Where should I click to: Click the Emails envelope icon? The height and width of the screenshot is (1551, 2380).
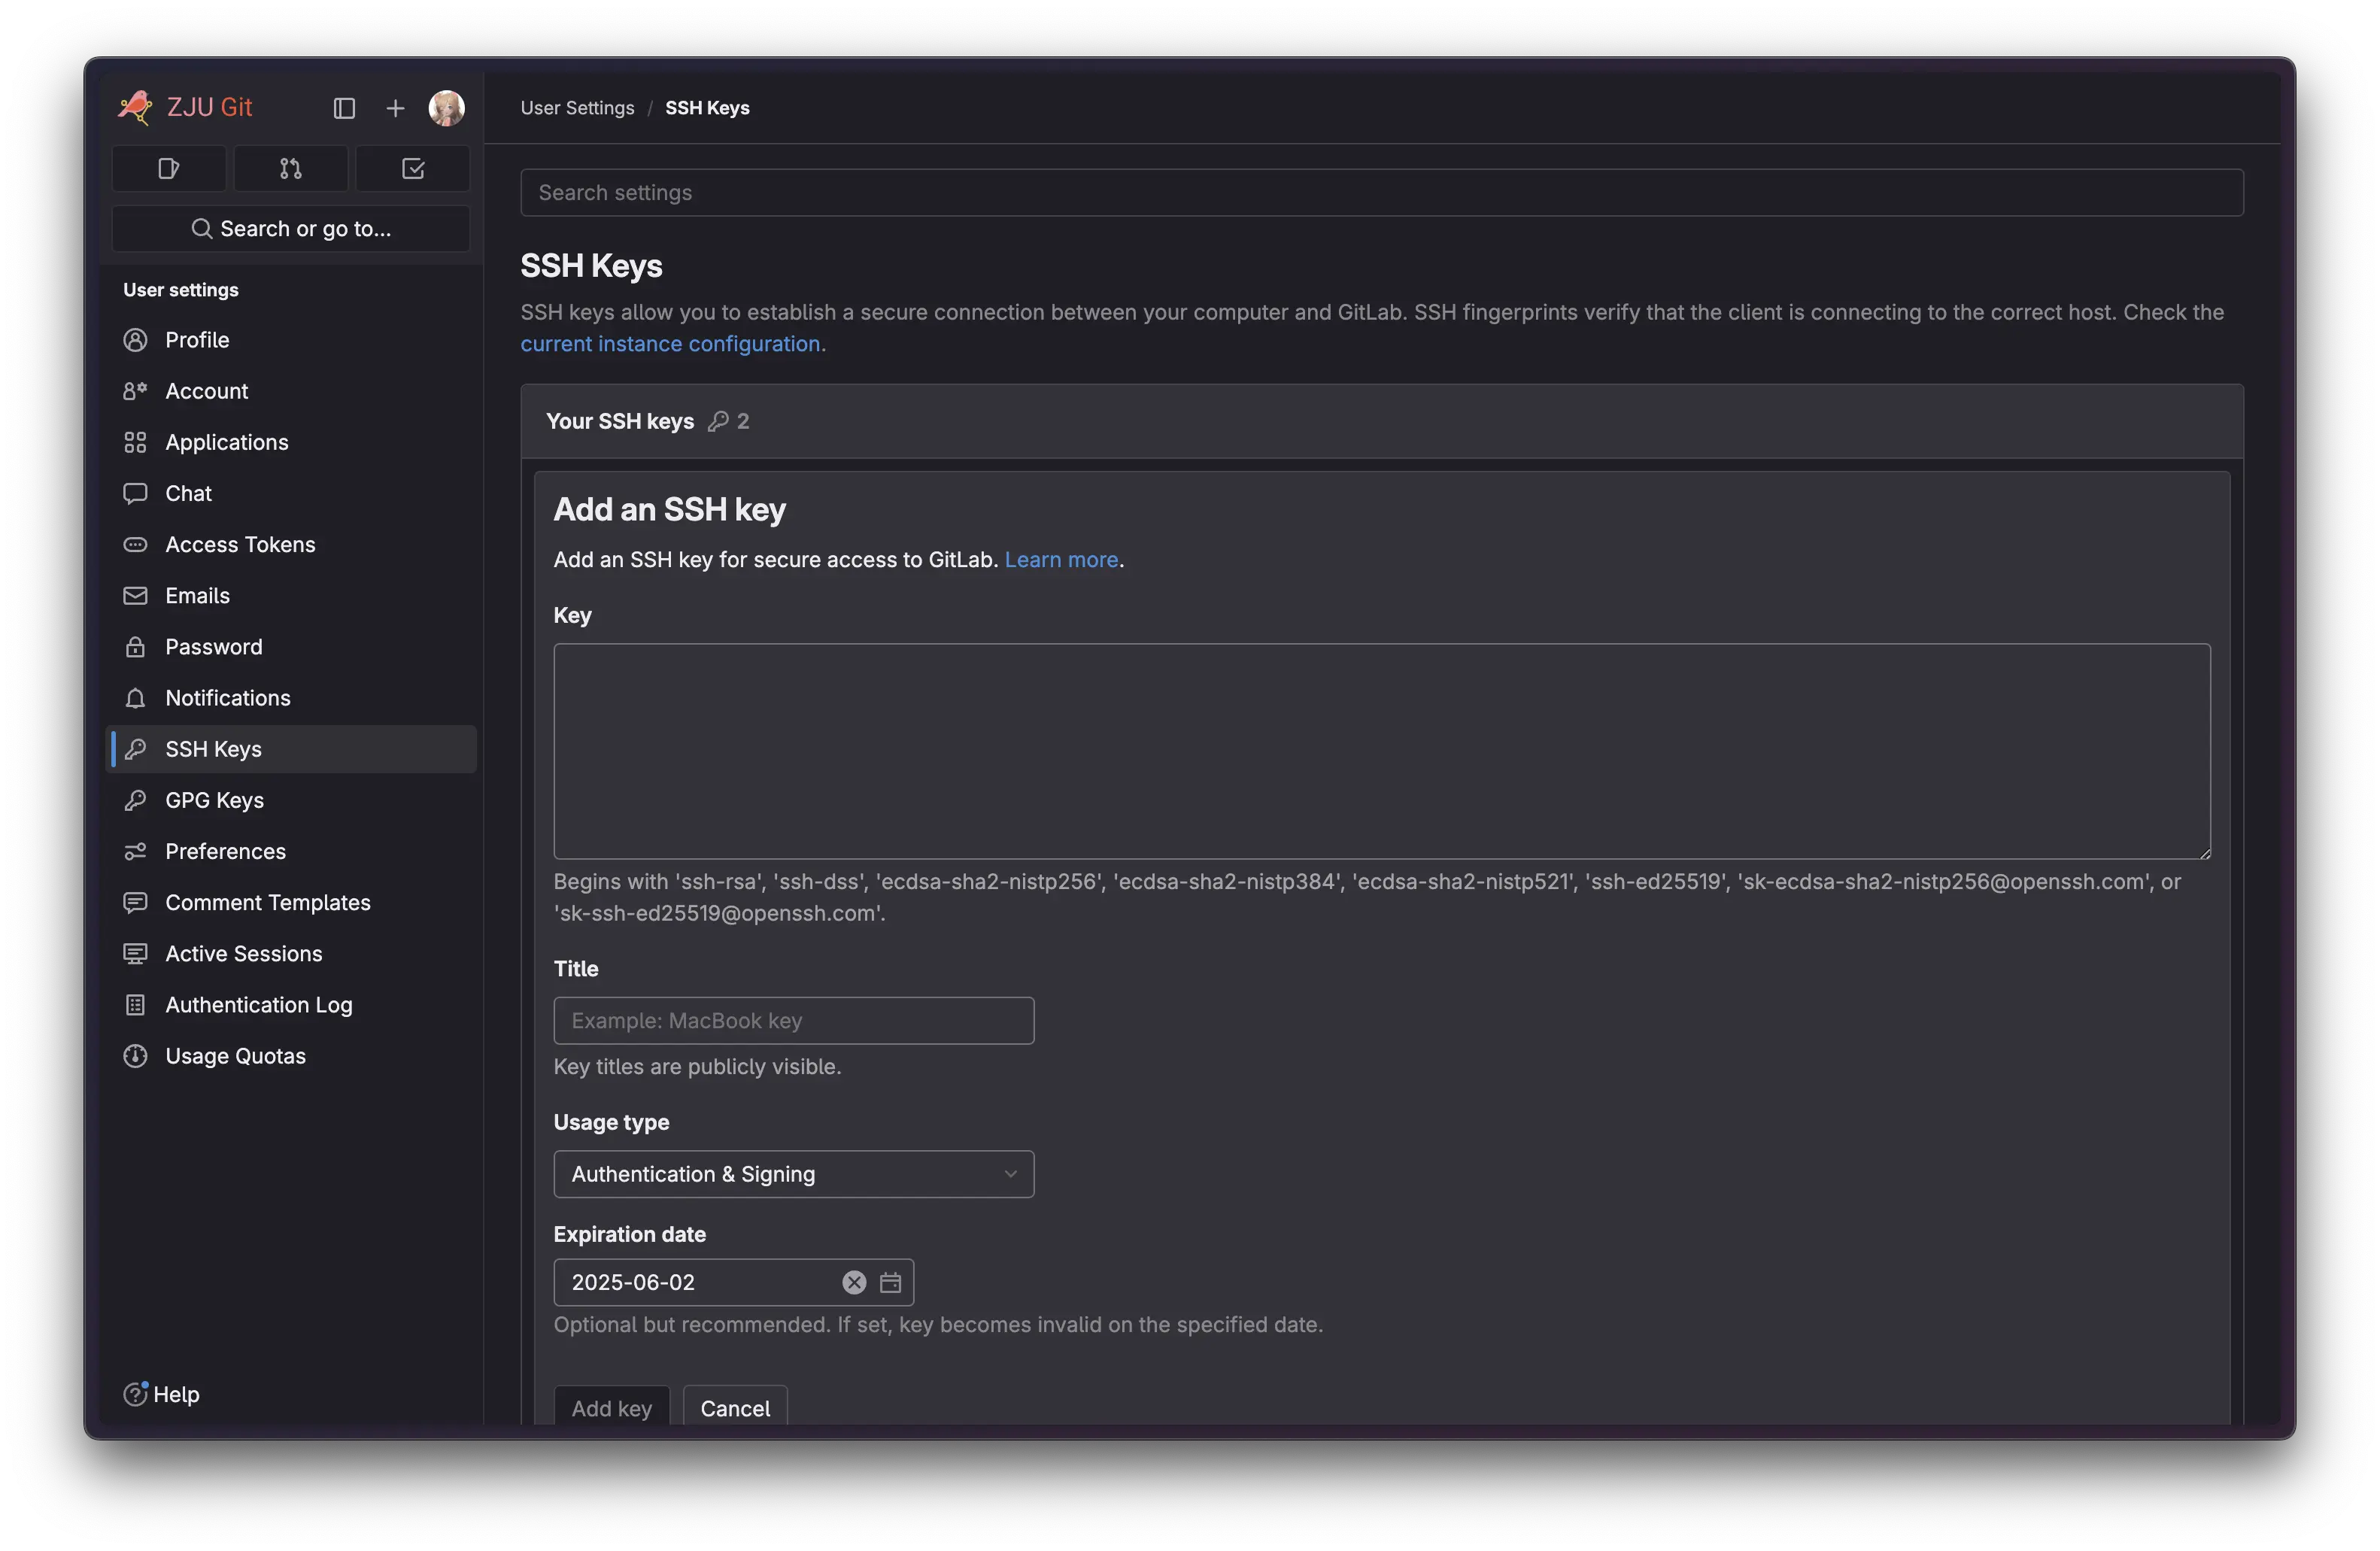click(x=135, y=595)
